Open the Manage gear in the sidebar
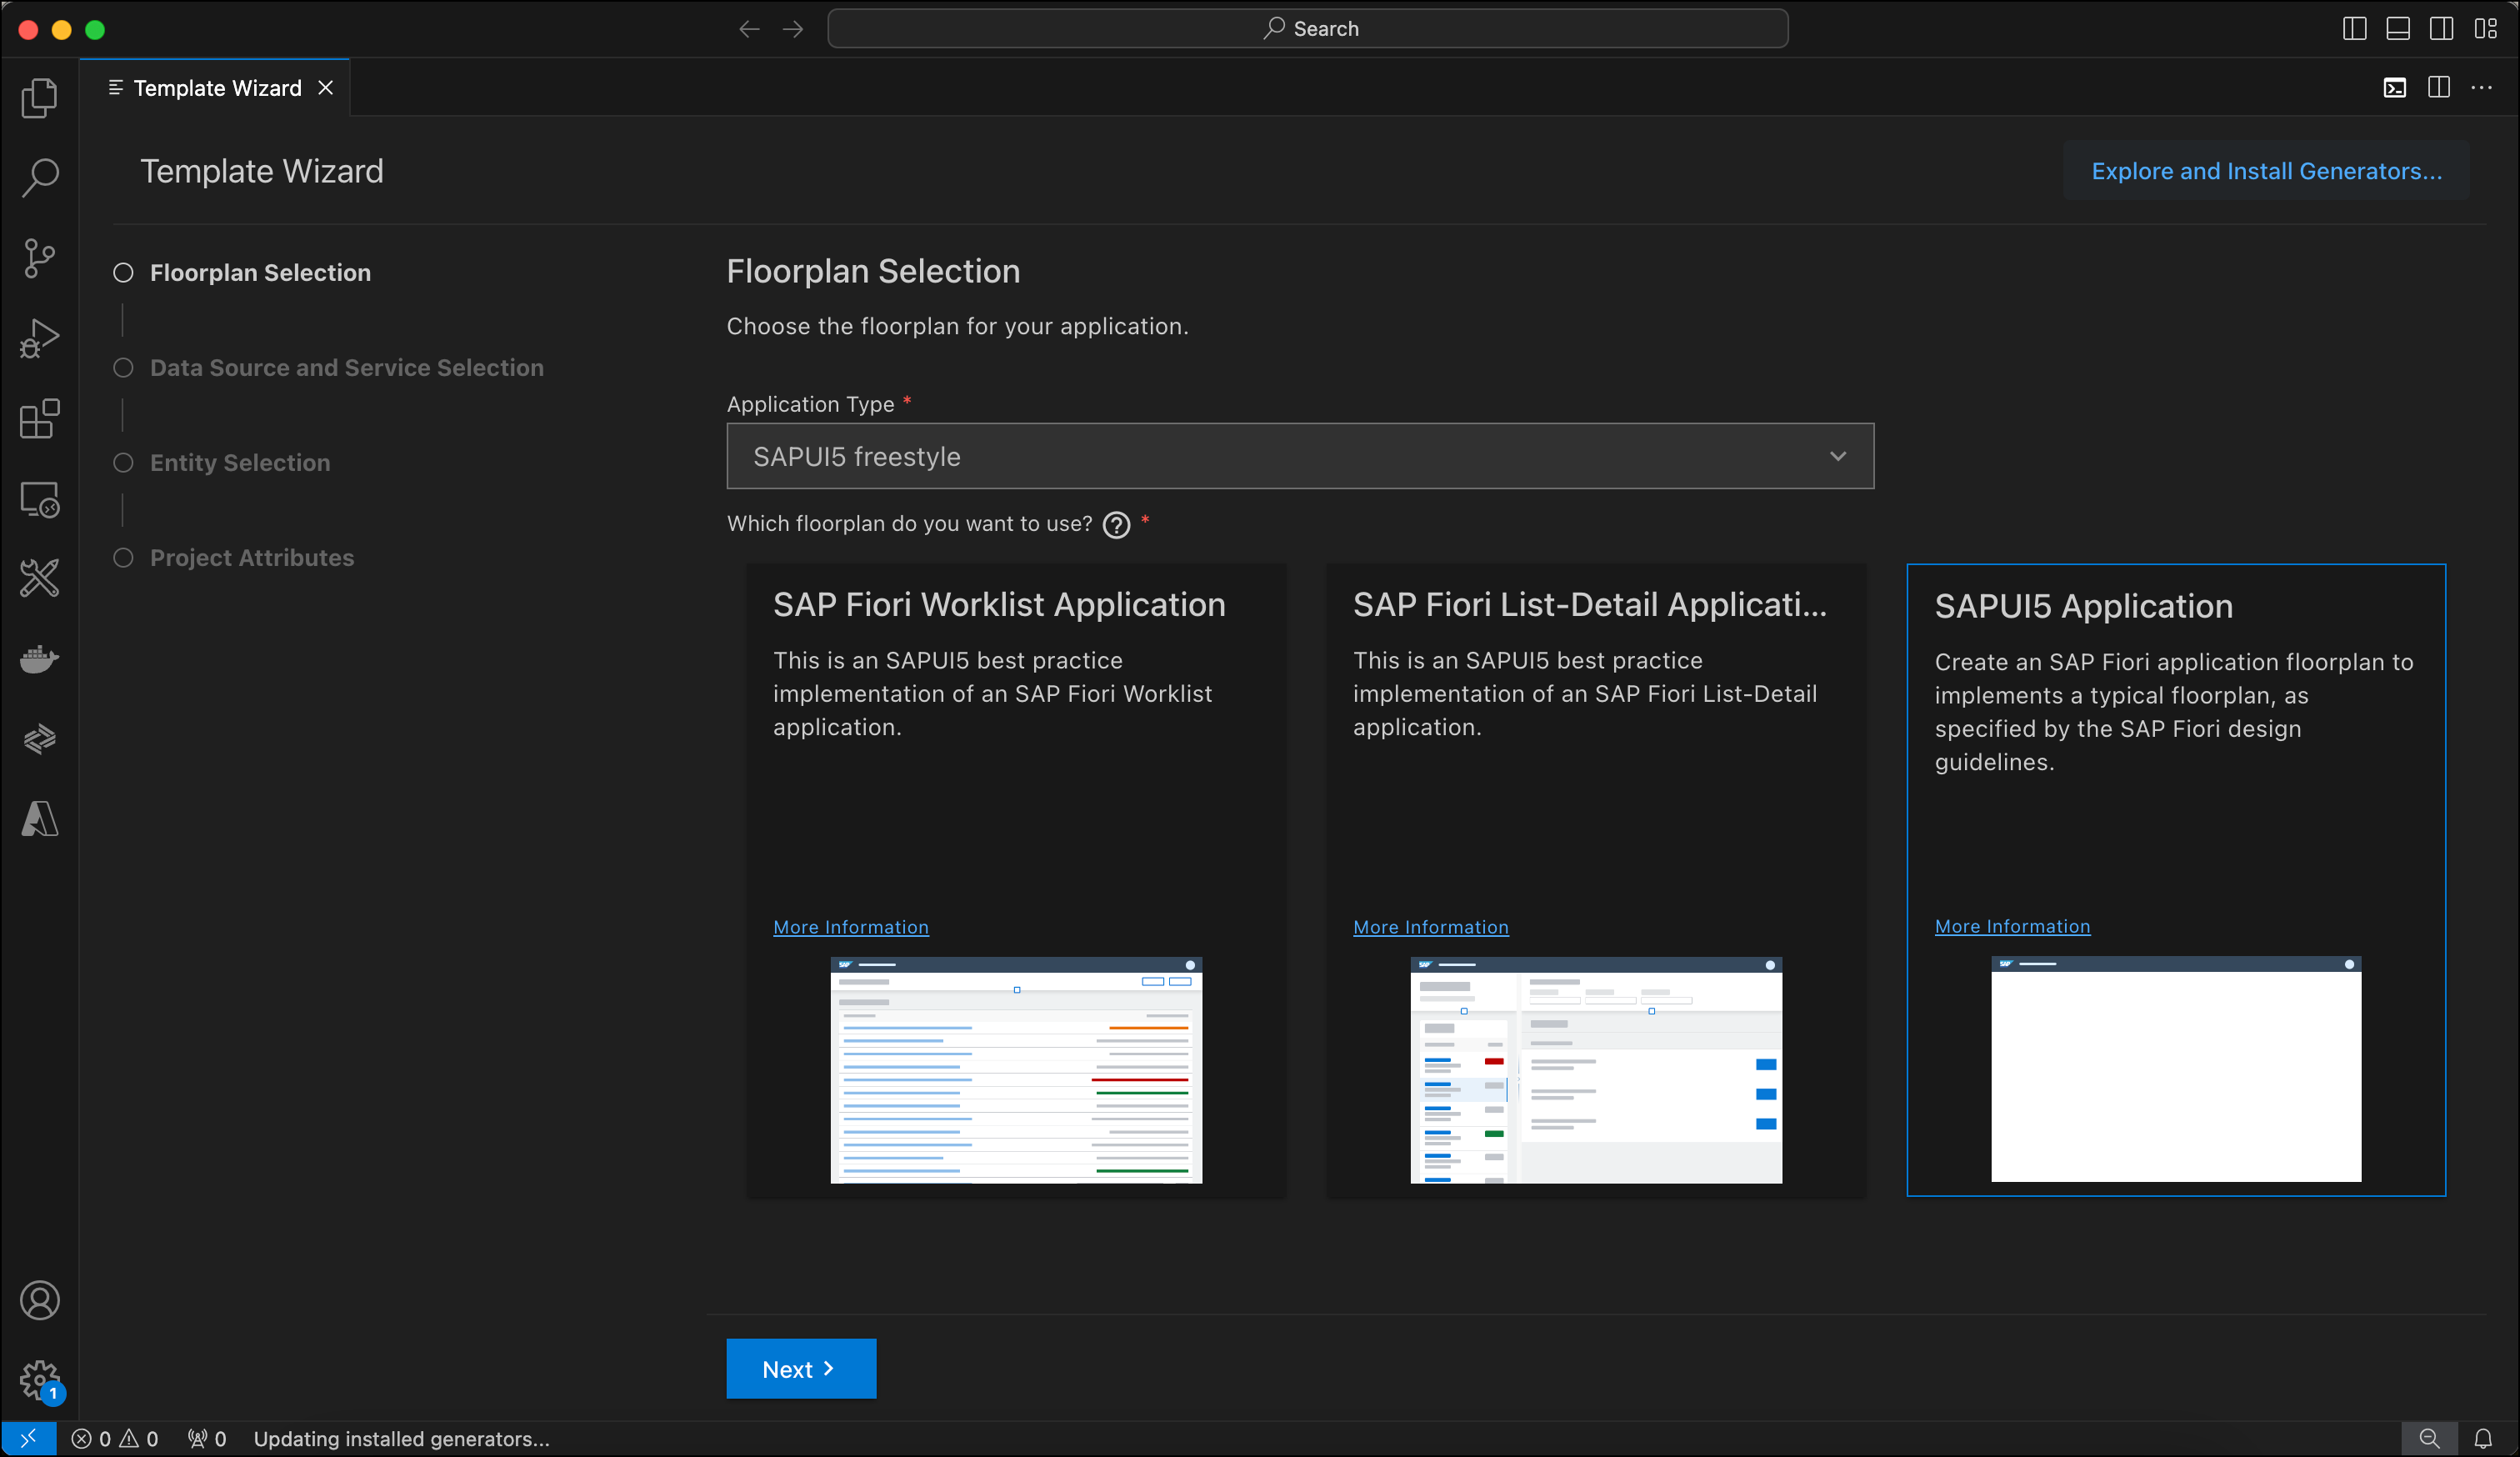Screen dimensions: 2520x1457 40,1380
